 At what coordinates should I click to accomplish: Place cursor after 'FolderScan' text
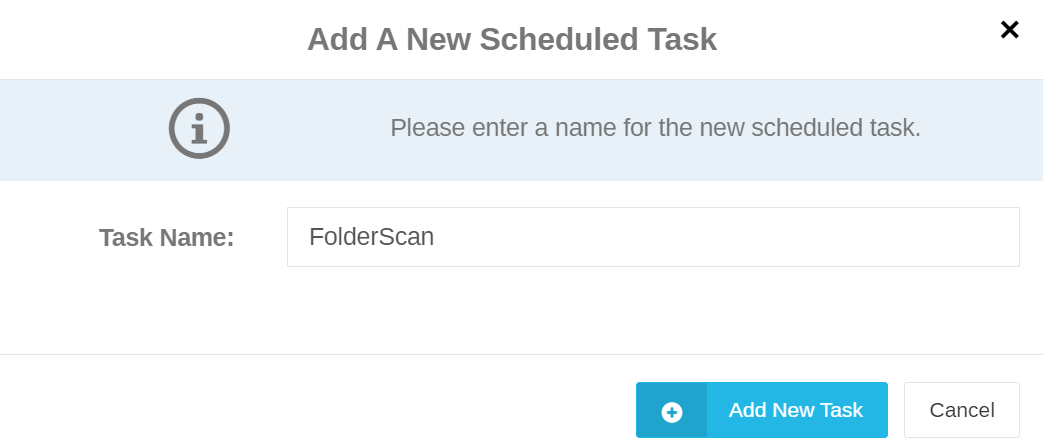point(436,237)
